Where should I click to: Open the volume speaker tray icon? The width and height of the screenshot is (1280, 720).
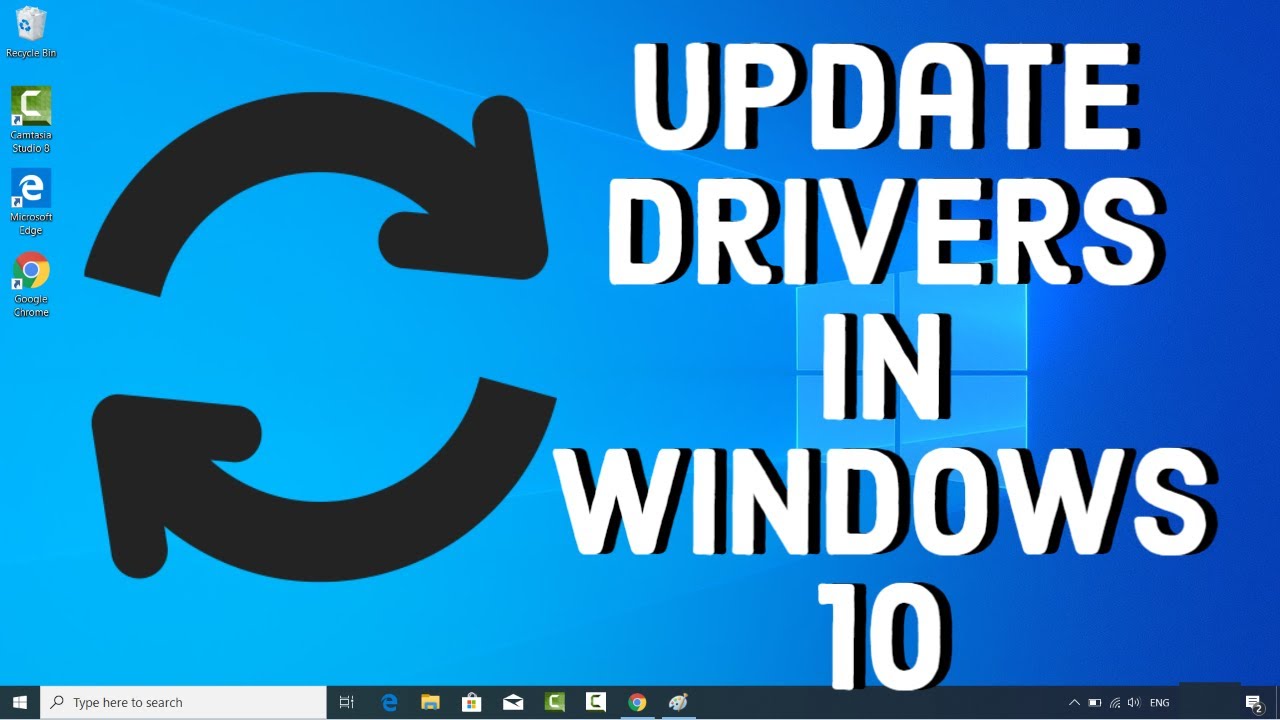click(x=1134, y=703)
